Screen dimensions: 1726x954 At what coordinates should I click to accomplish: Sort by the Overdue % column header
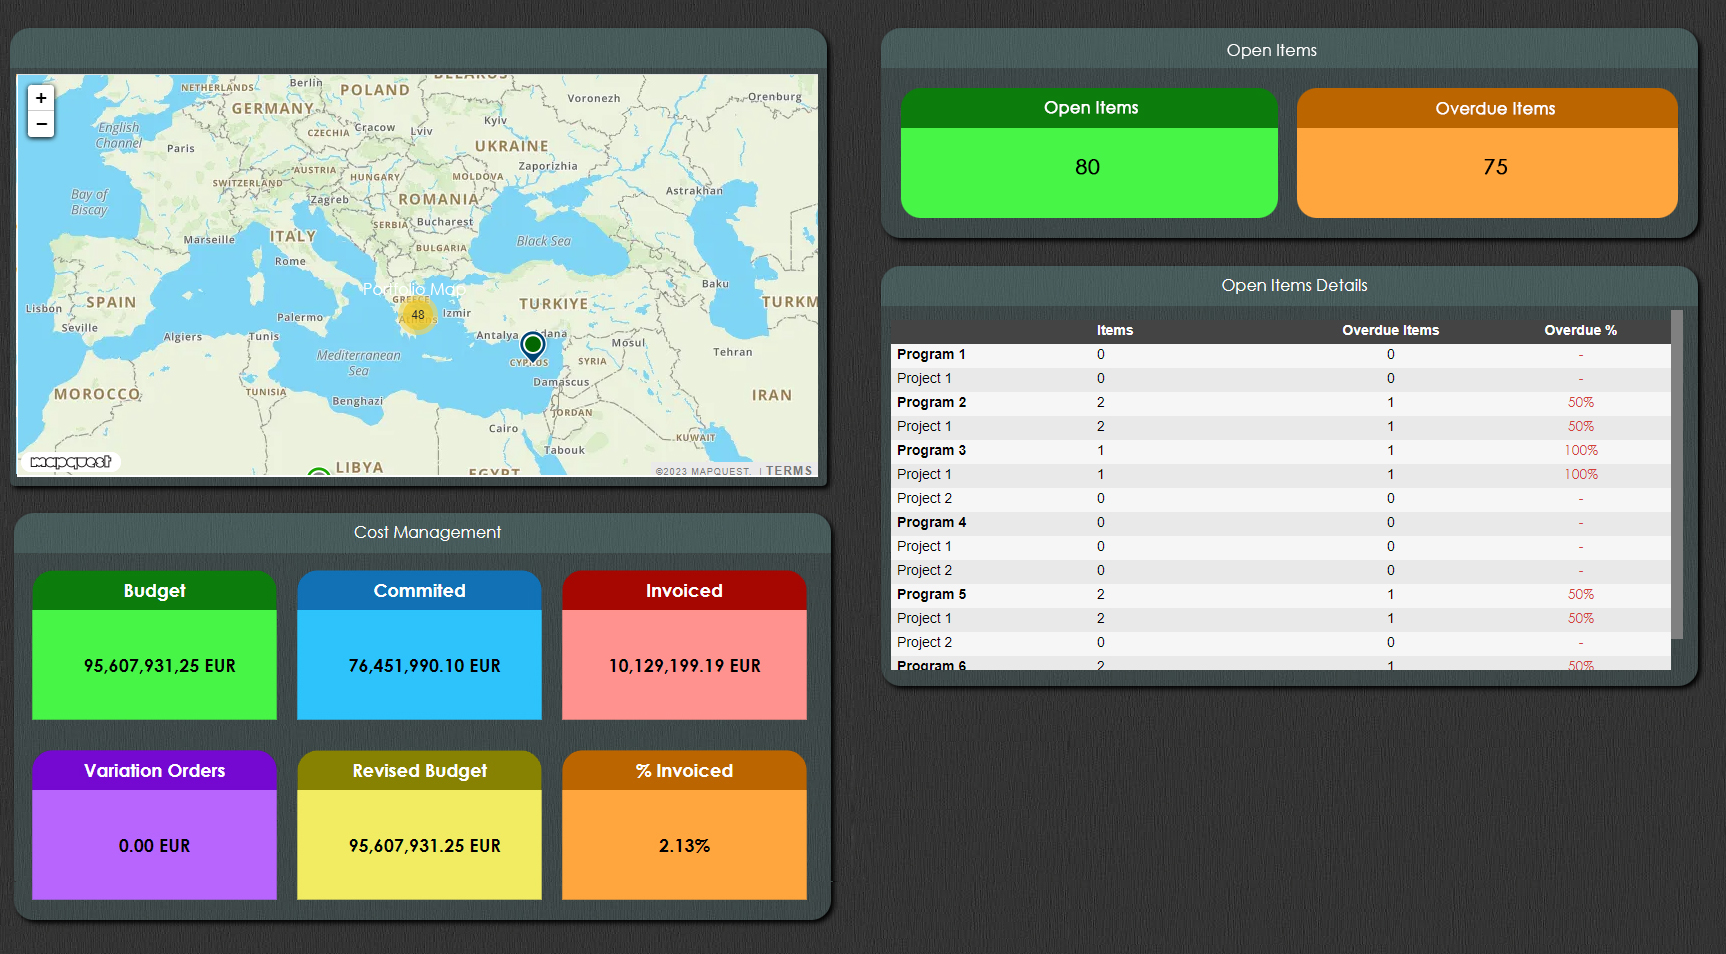(x=1580, y=330)
